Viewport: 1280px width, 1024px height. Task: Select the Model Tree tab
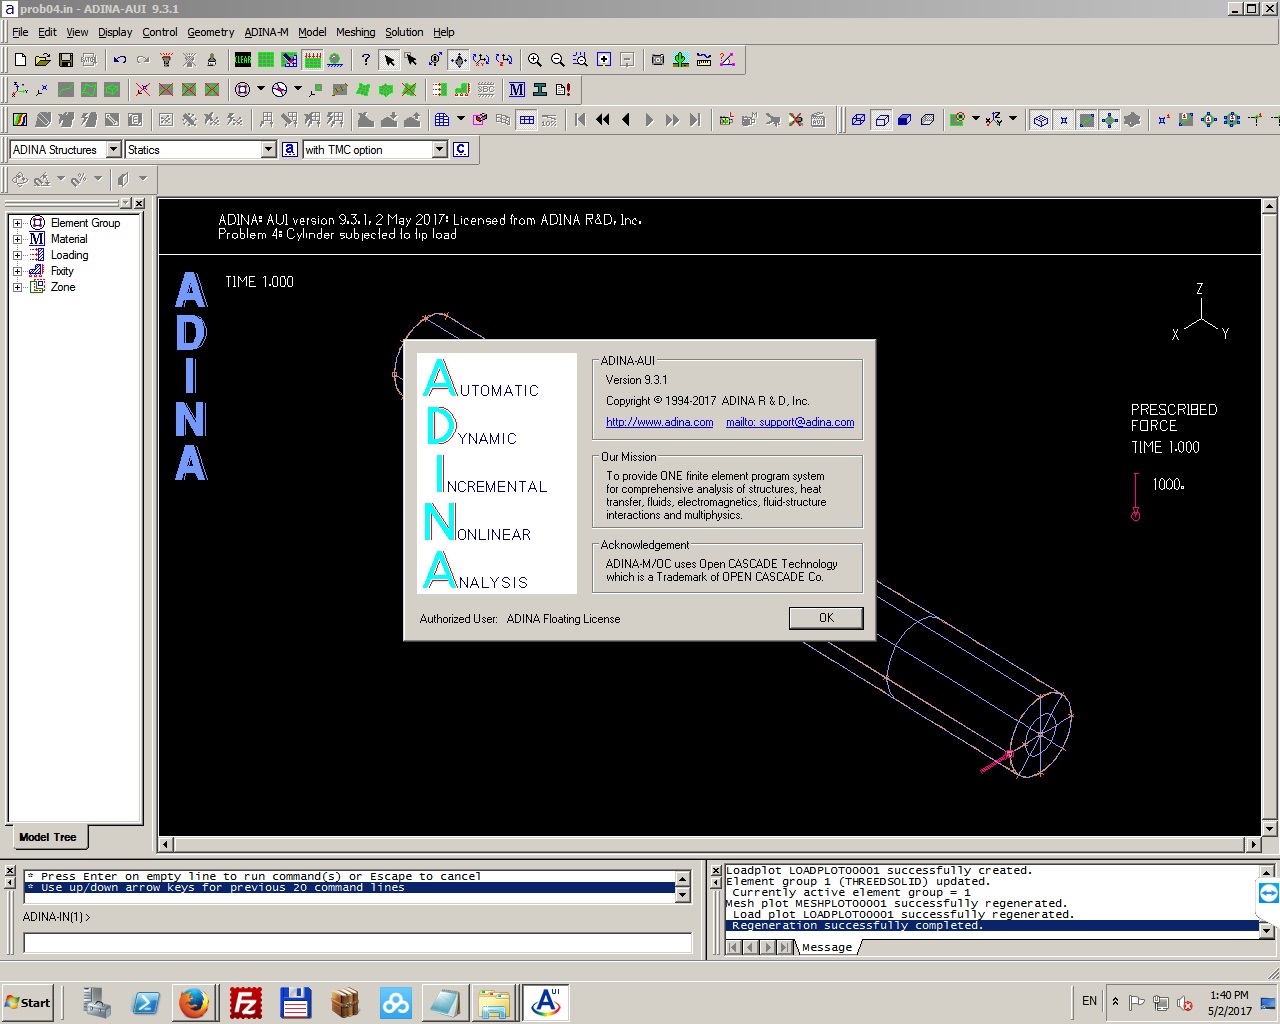pyautogui.click(x=48, y=837)
